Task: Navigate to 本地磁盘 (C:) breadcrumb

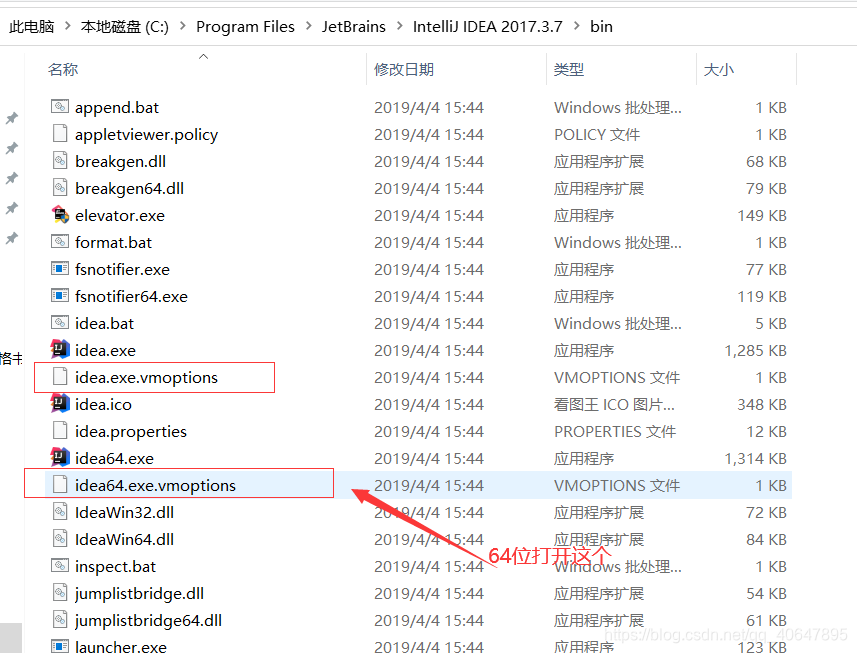Action: tap(125, 26)
